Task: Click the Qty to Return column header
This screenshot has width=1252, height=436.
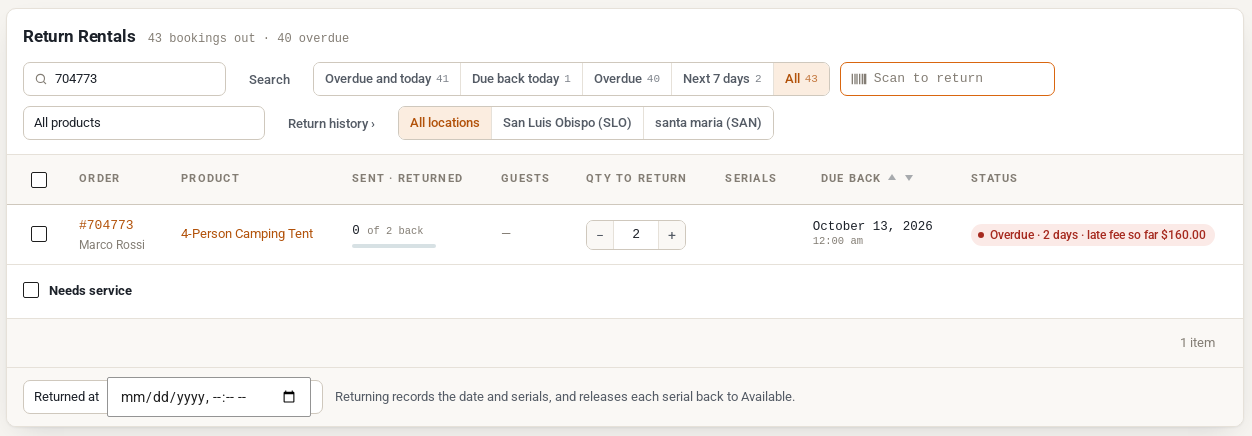Action: point(636,178)
